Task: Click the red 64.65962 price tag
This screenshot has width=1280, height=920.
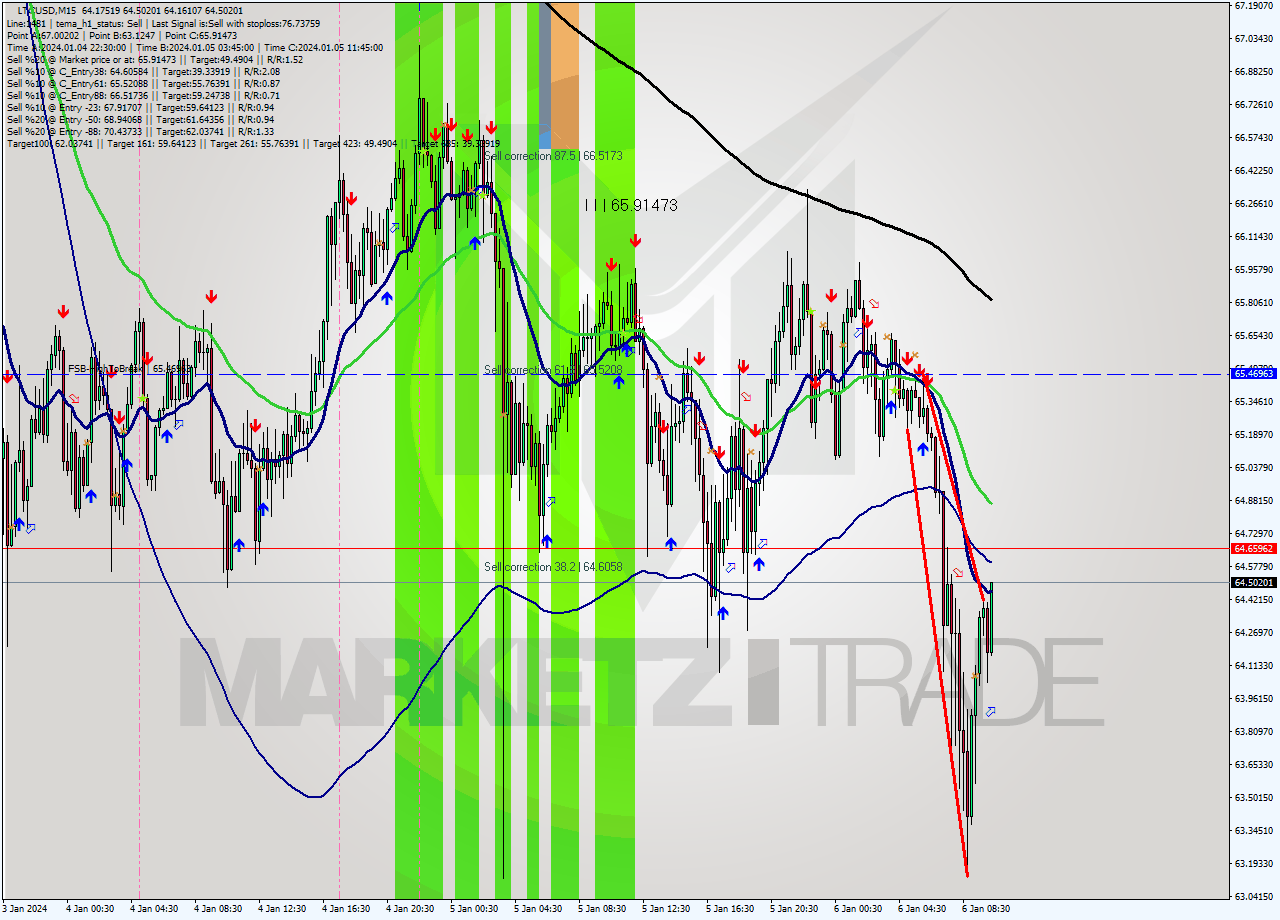Action: pyautogui.click(x=1254, y=548)
